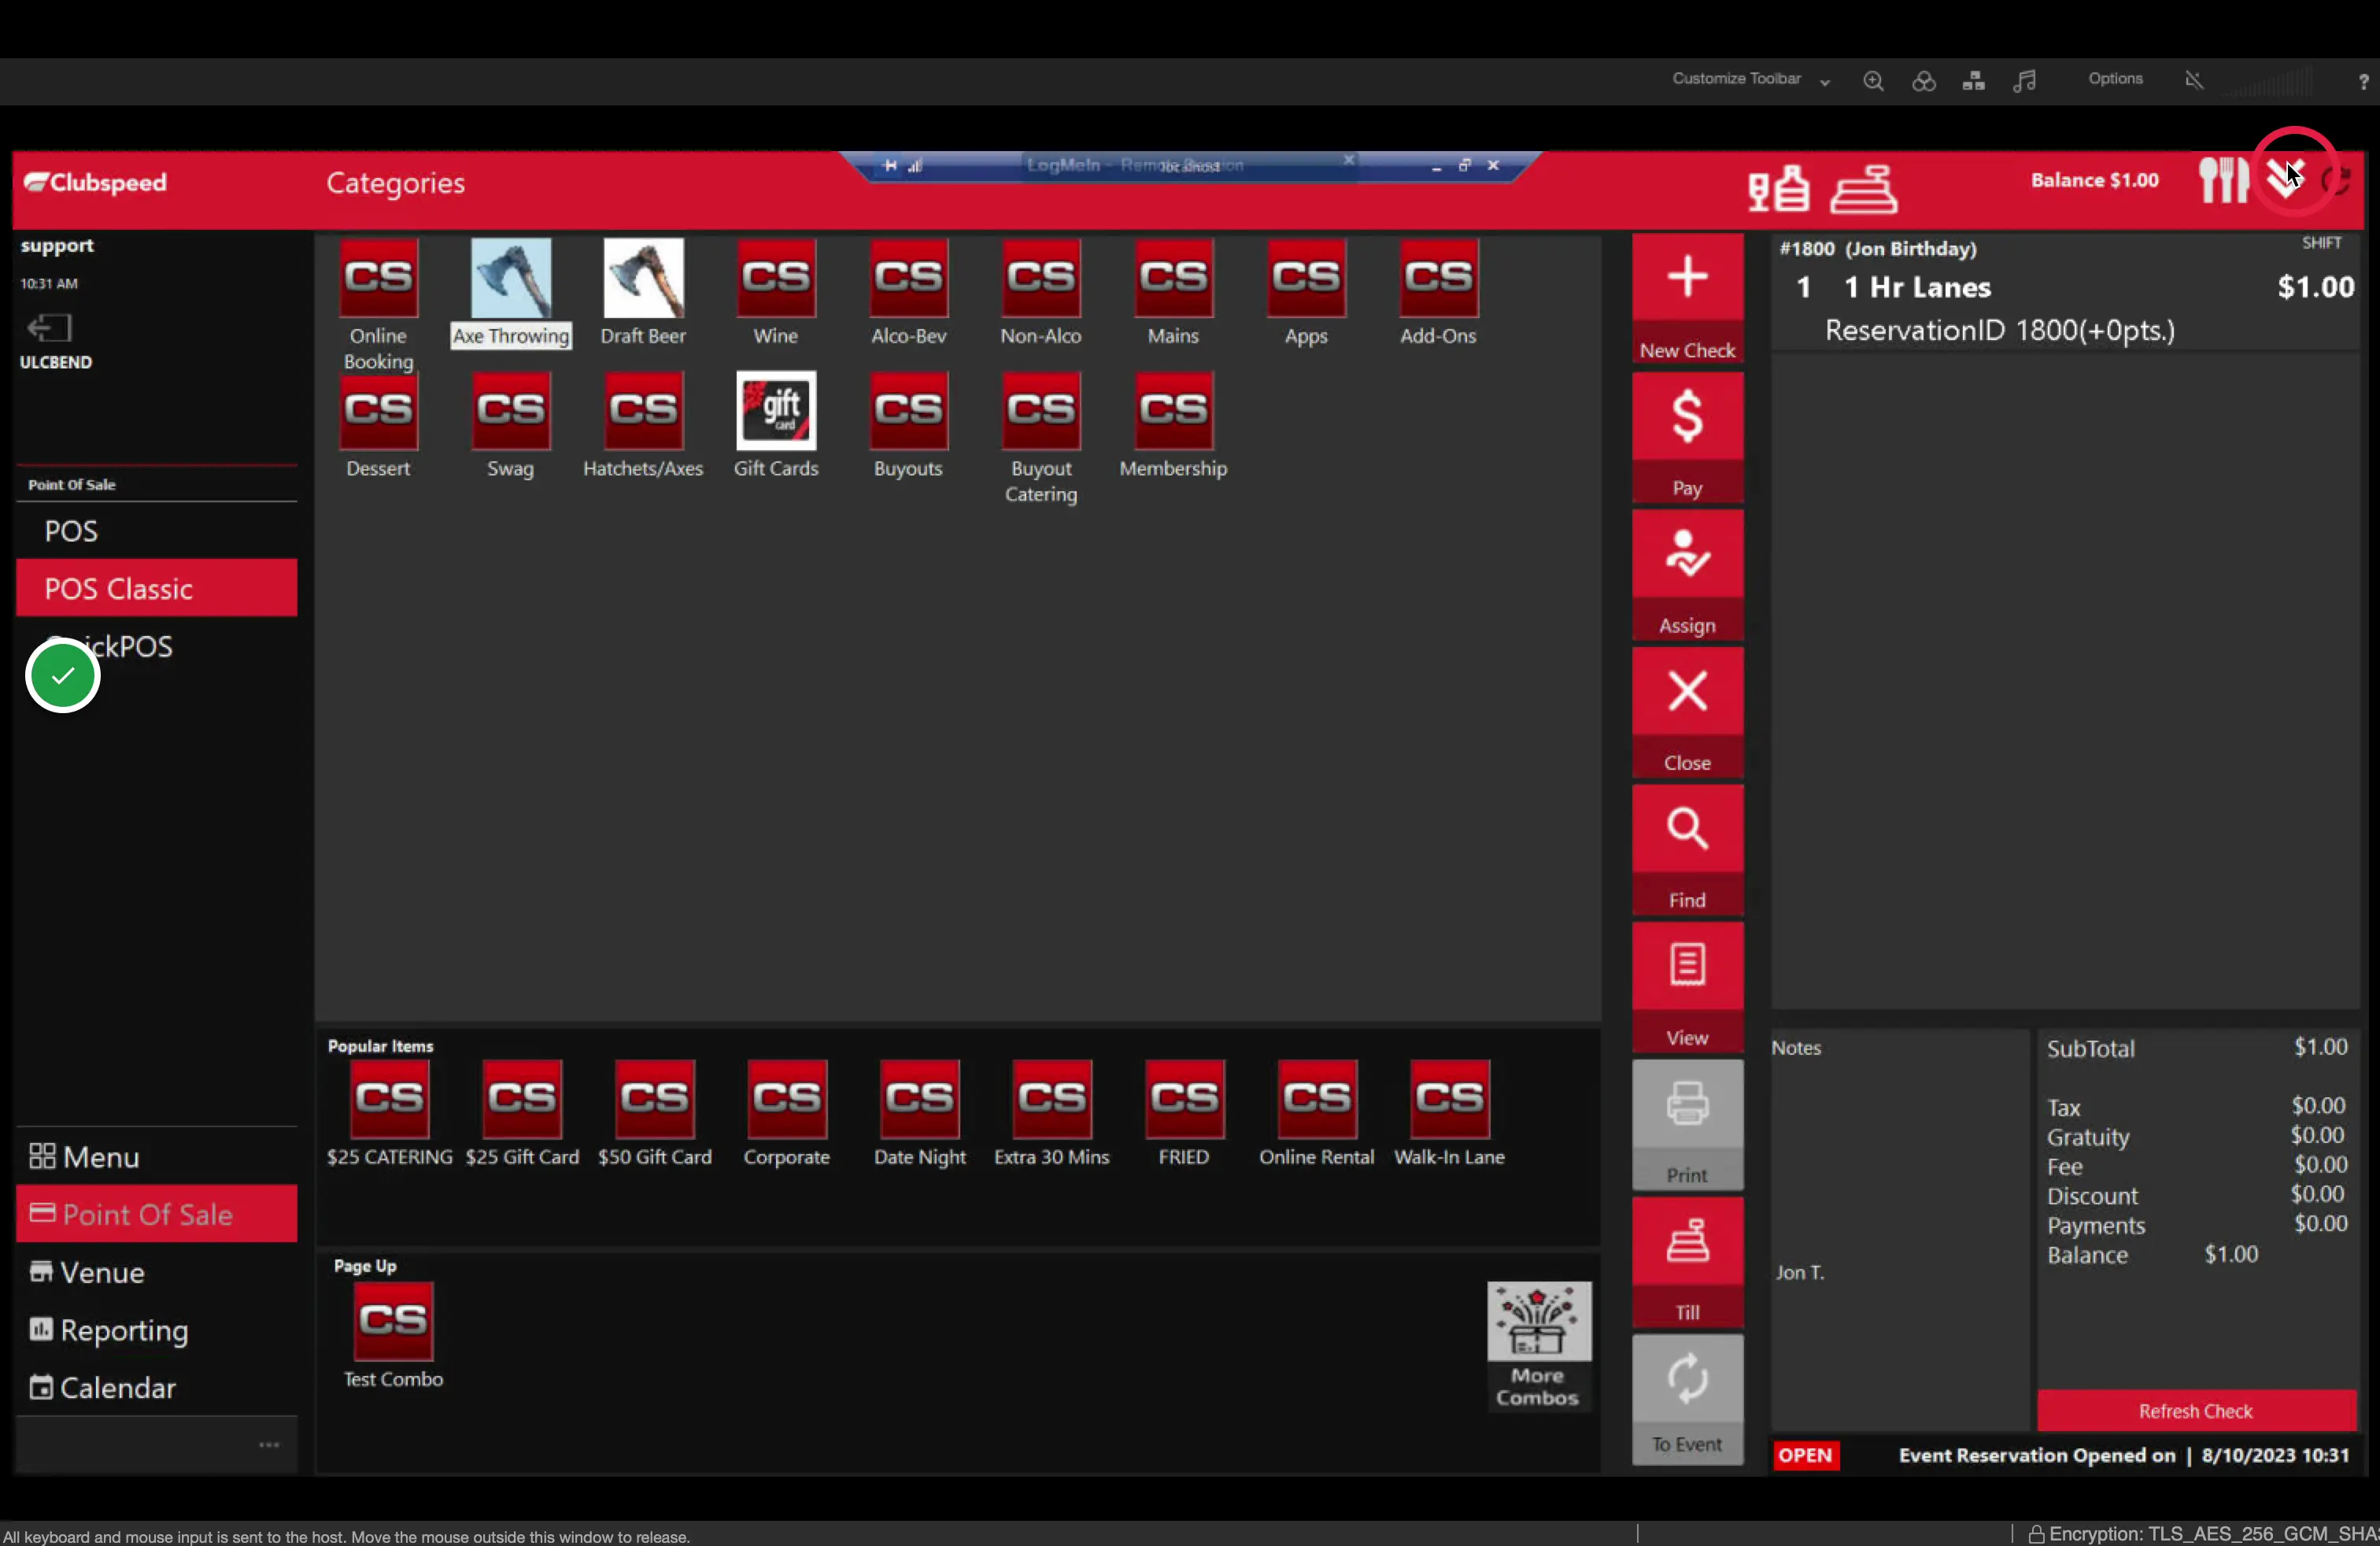Viewport: 2380px width, 1546px height.
Task: Open More Combos gift box icon
Action: tap(1538, 1321)
